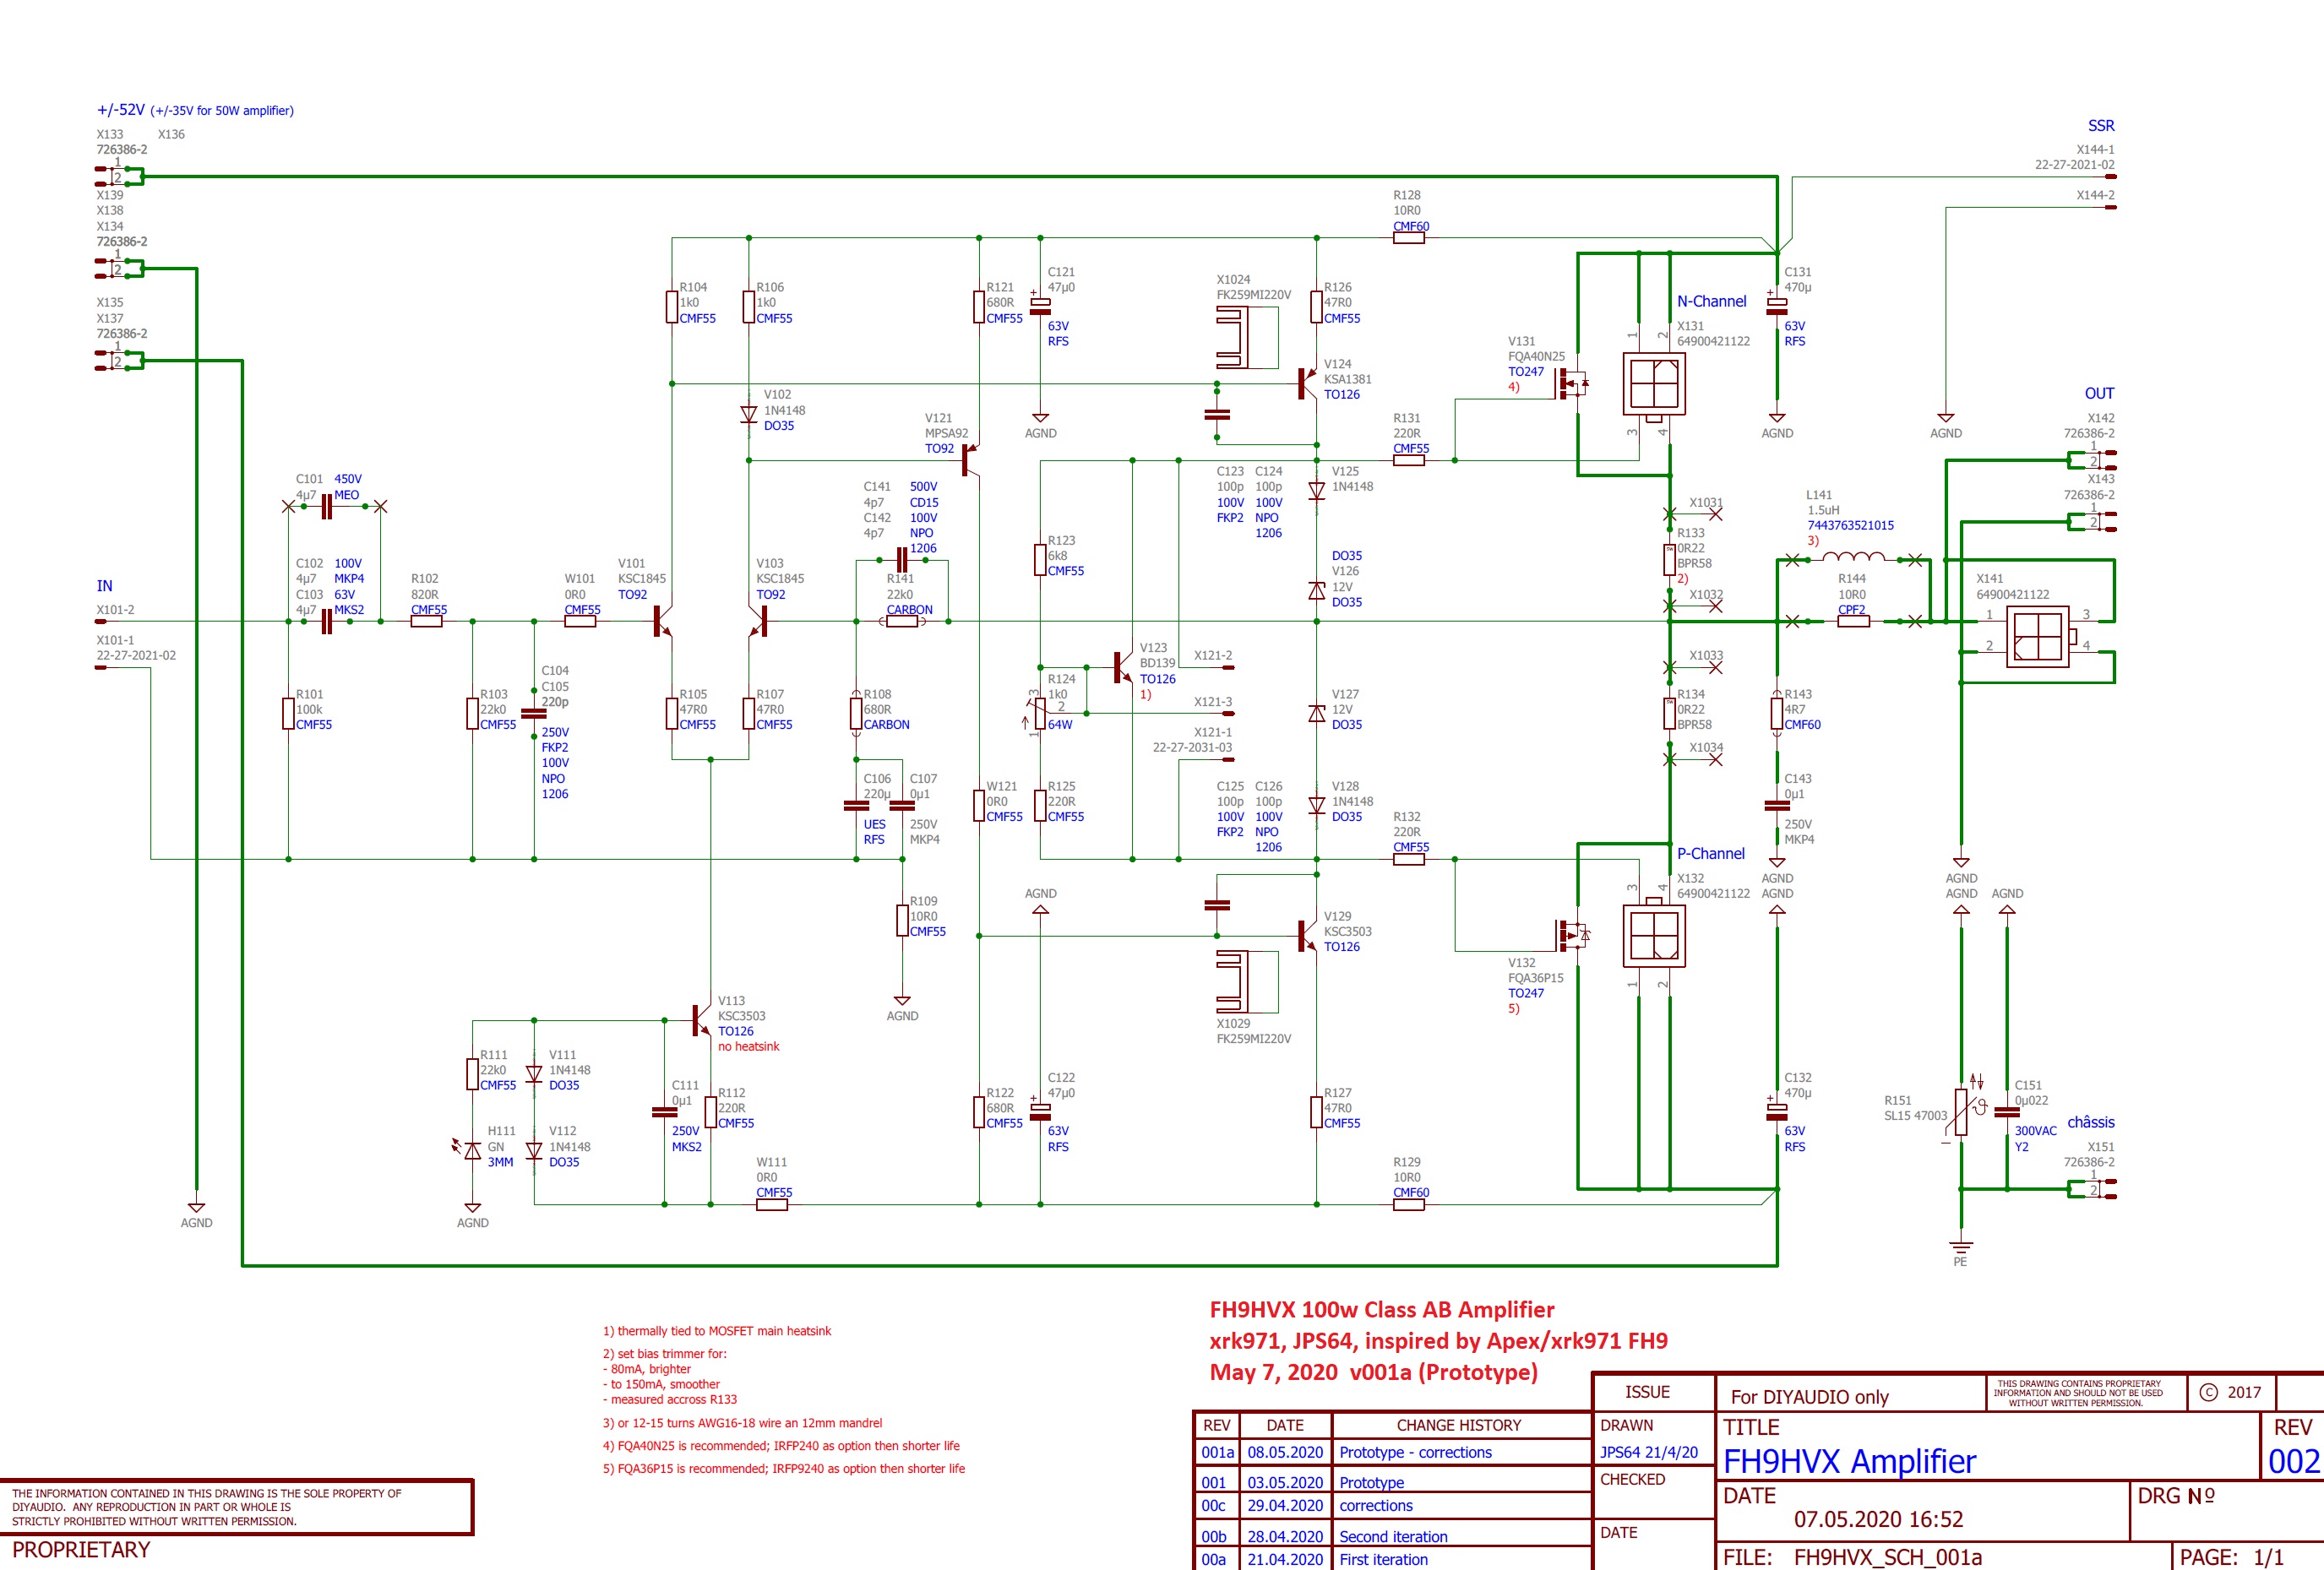The image size is (2324, 1570).
Task: Click the 'P-Channel' label
Action: coord(1710,853)
